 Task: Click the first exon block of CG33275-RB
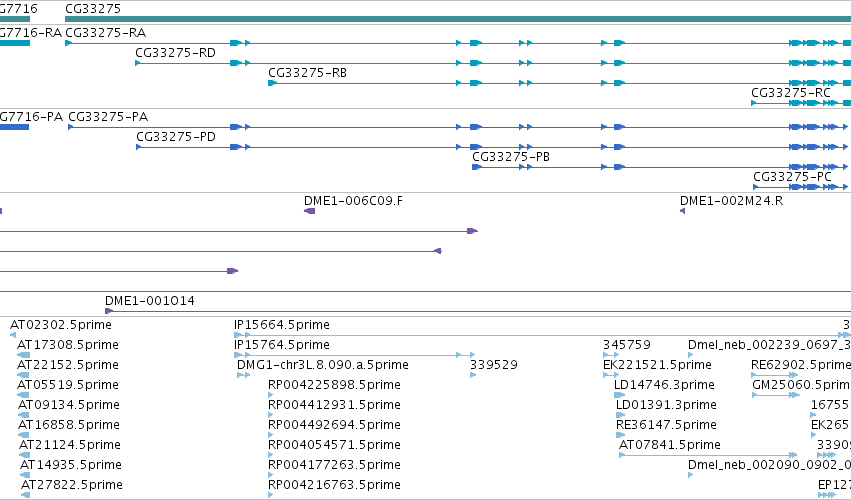[x=272, y=83]
